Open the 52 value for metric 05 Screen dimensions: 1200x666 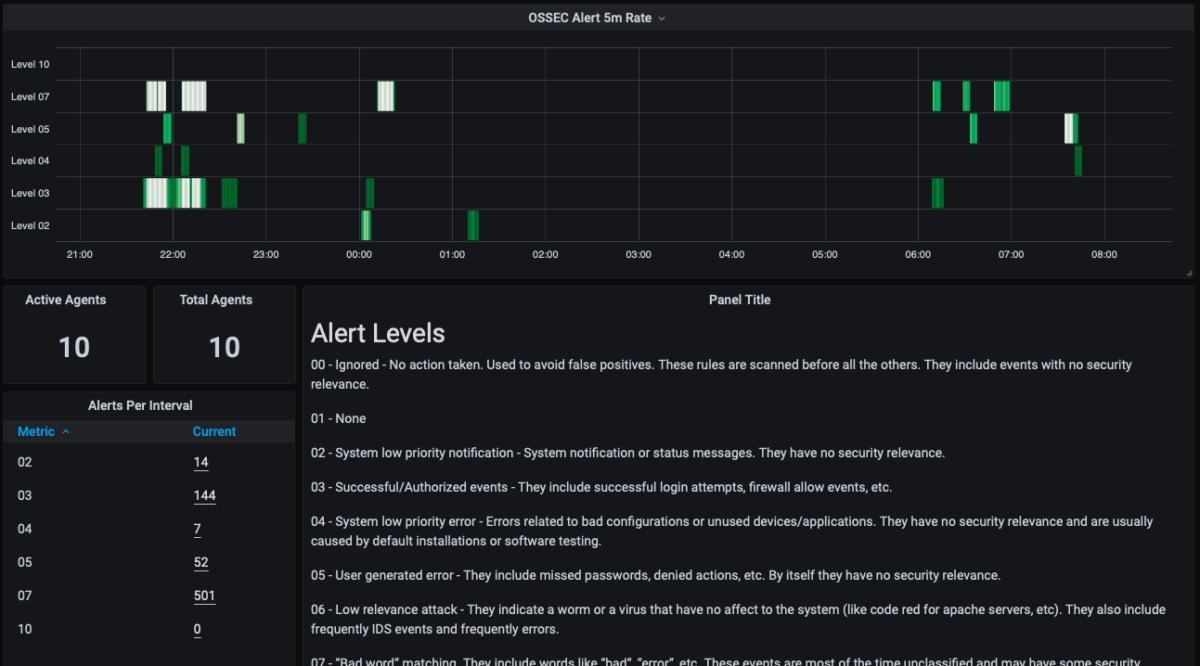coord(201,563)
